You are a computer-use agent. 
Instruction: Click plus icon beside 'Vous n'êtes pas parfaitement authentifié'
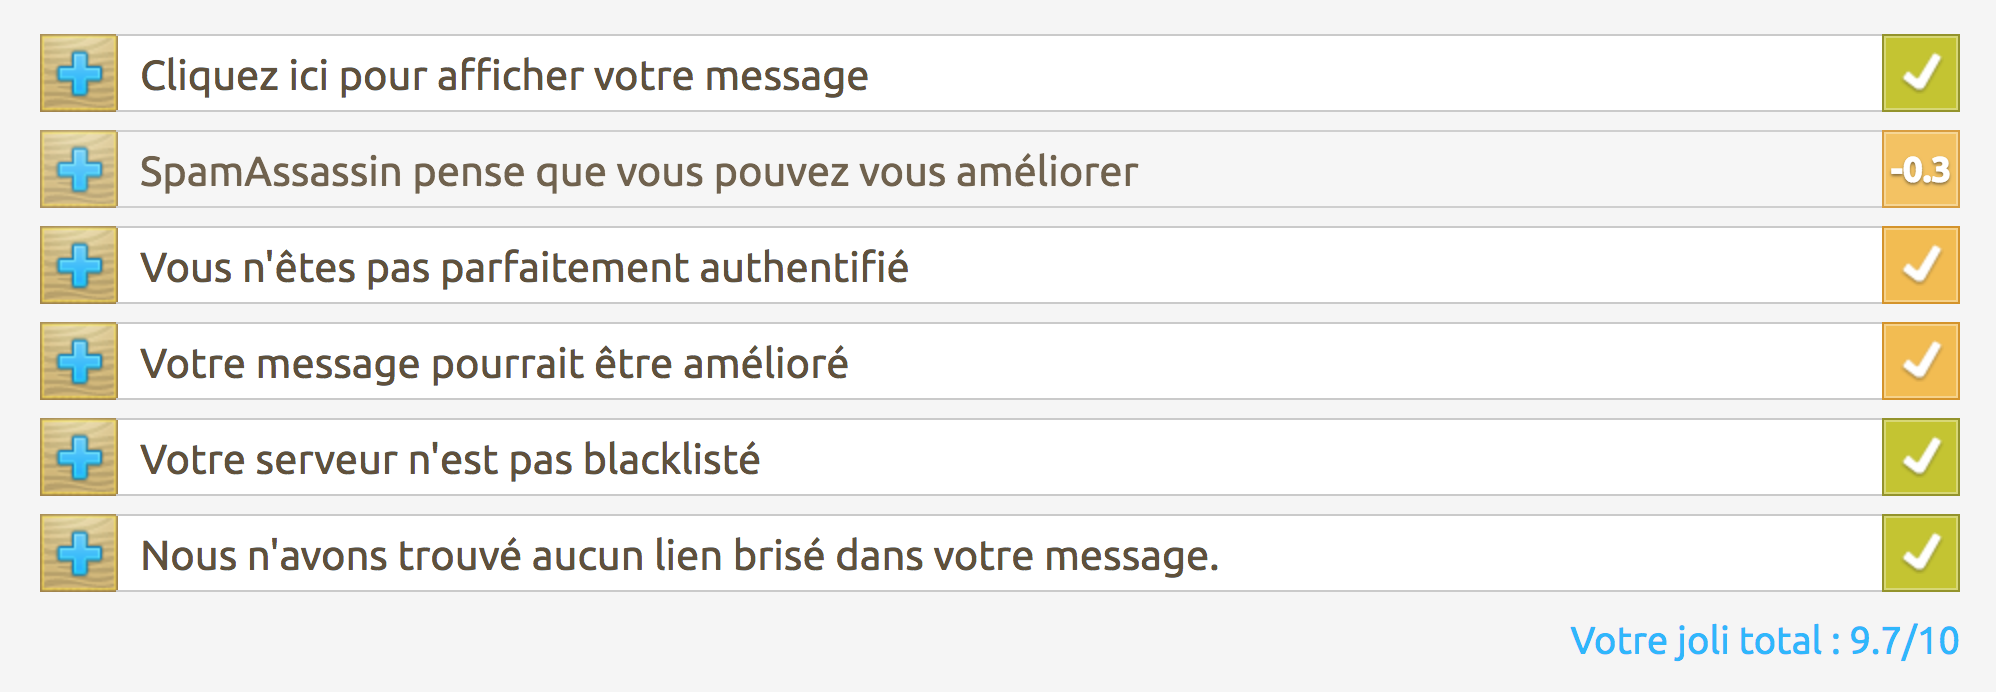click(79, 266)
